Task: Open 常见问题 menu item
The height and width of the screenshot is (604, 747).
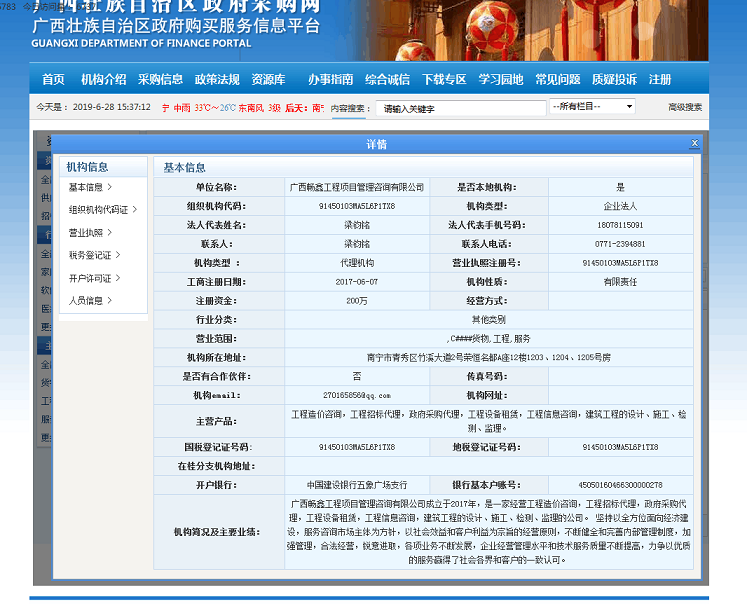Action: tap(557, 80)
